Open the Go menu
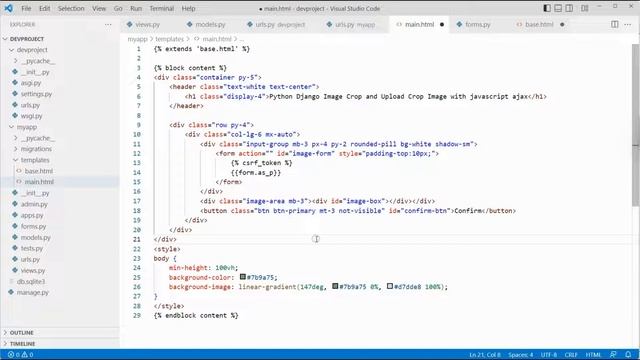Screen dimensions: 640x360 coord(118,8)
